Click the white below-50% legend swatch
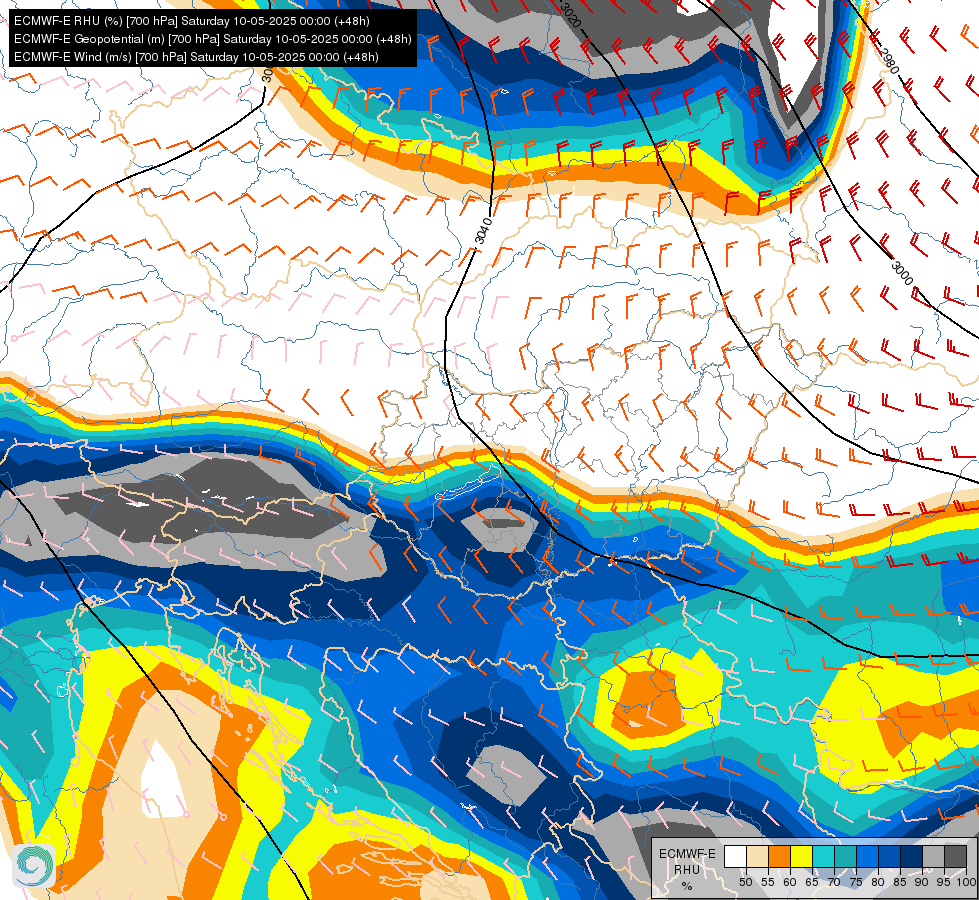The height and width of the screenshot is (900, 979). [x=735, y=856]
